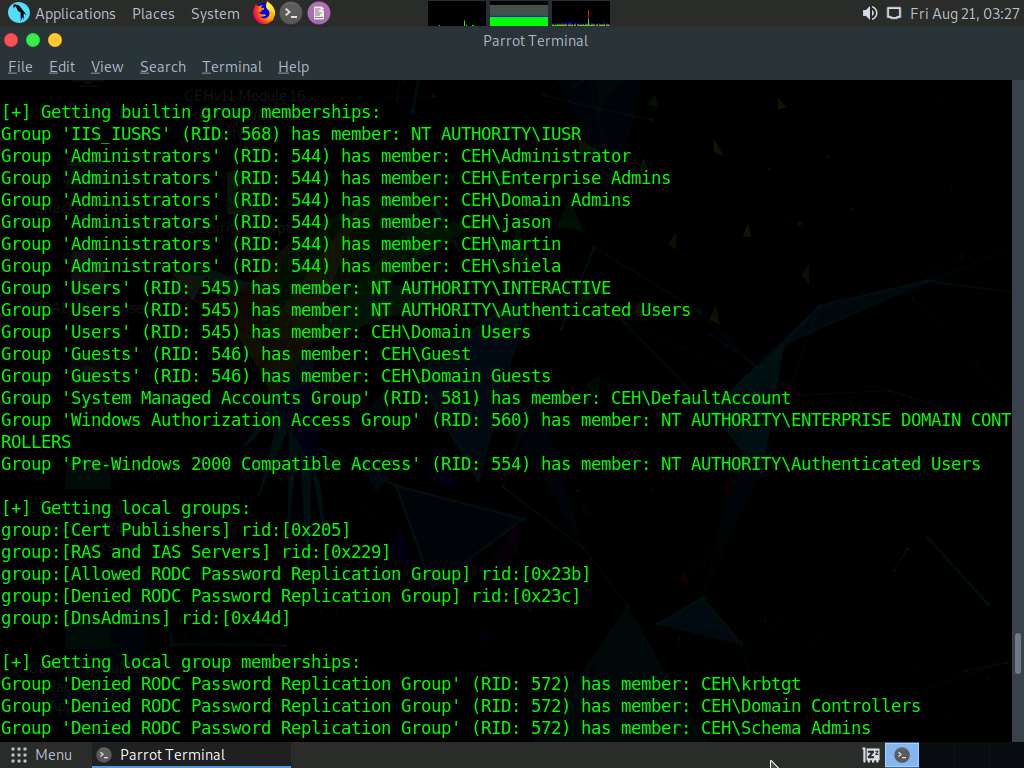Image resolution: width=1024 pixels, height=768 pixels.
Task: Click 'CEH\Domain Guests' text
Action: pyautogui.click(x=466, y=376)
